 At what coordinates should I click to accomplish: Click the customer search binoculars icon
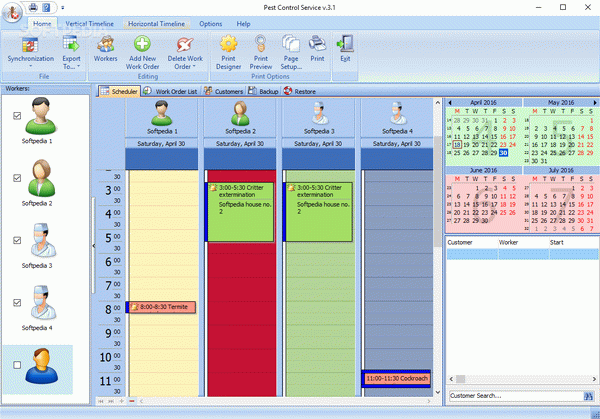click(588, 396)
